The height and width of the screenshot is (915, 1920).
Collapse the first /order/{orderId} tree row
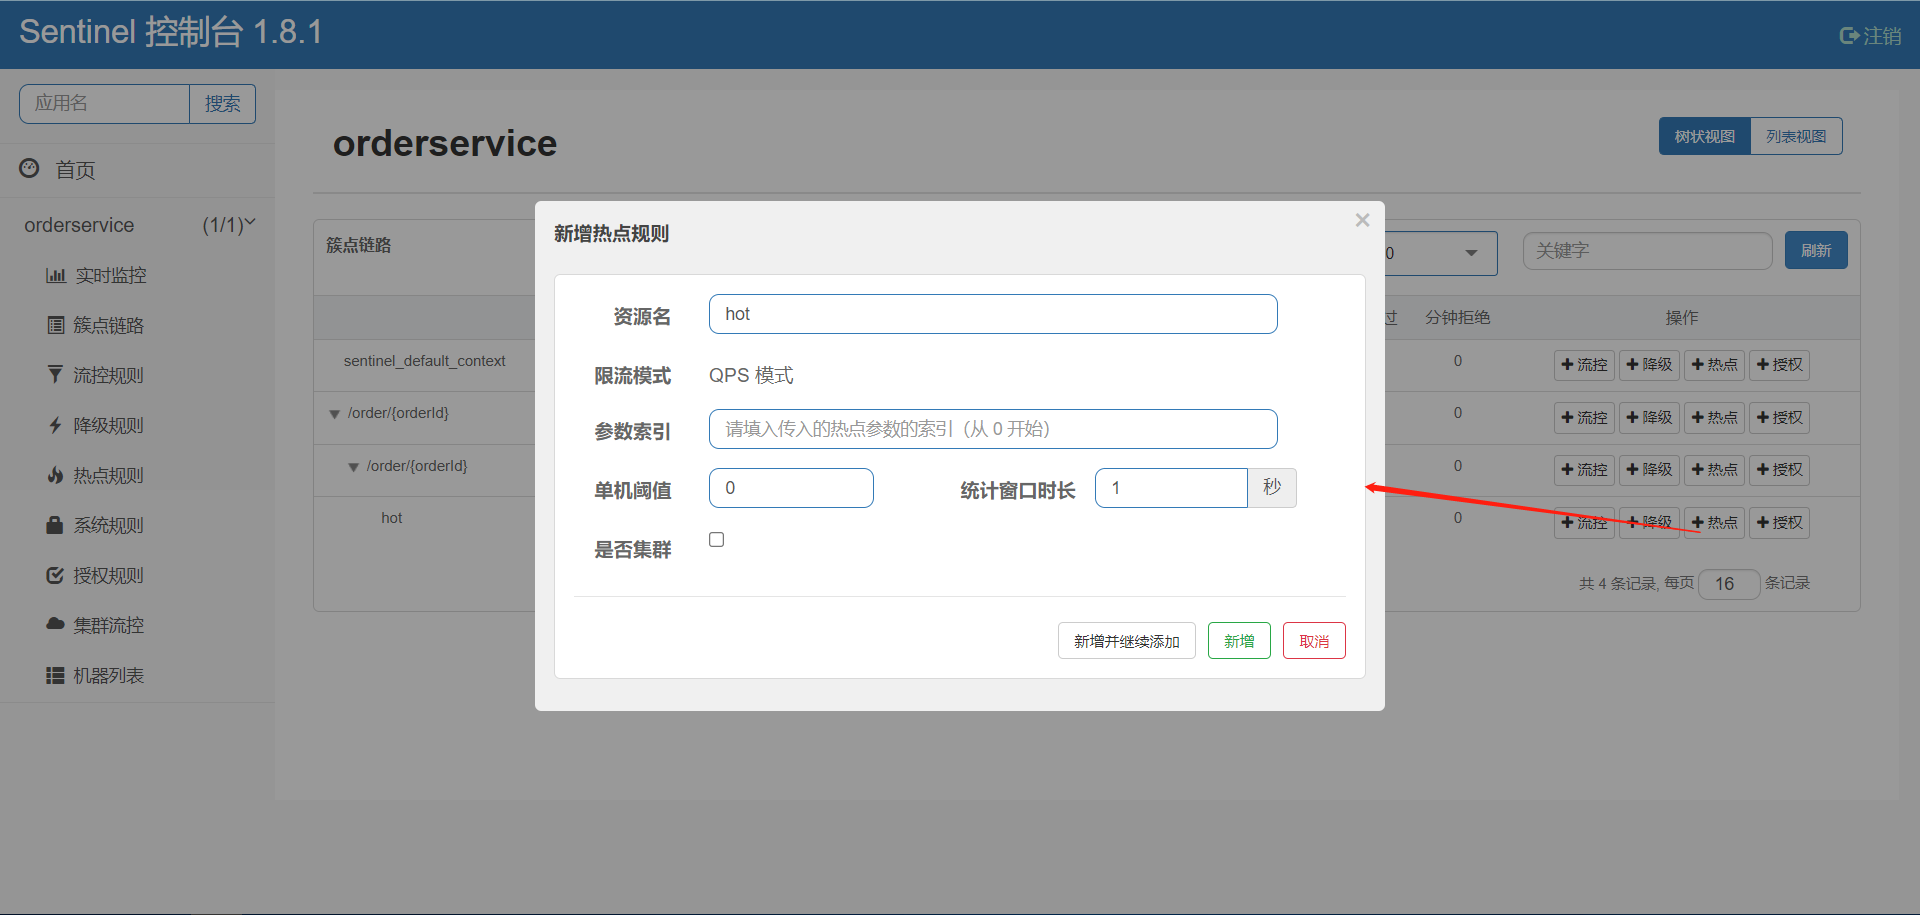click(x=334, y=413)
